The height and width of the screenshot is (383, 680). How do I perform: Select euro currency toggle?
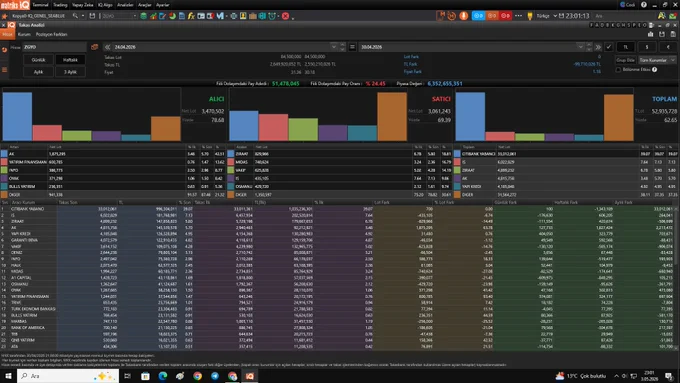click(x=668, y=47)
